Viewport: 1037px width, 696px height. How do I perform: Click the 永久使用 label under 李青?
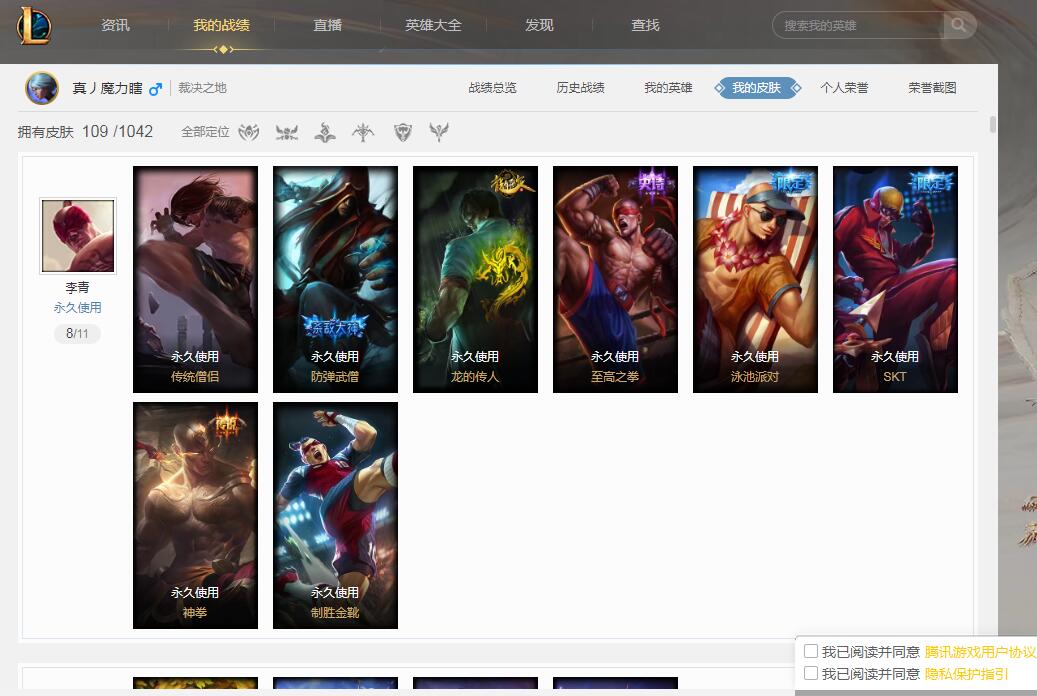(x=77, y=308)
